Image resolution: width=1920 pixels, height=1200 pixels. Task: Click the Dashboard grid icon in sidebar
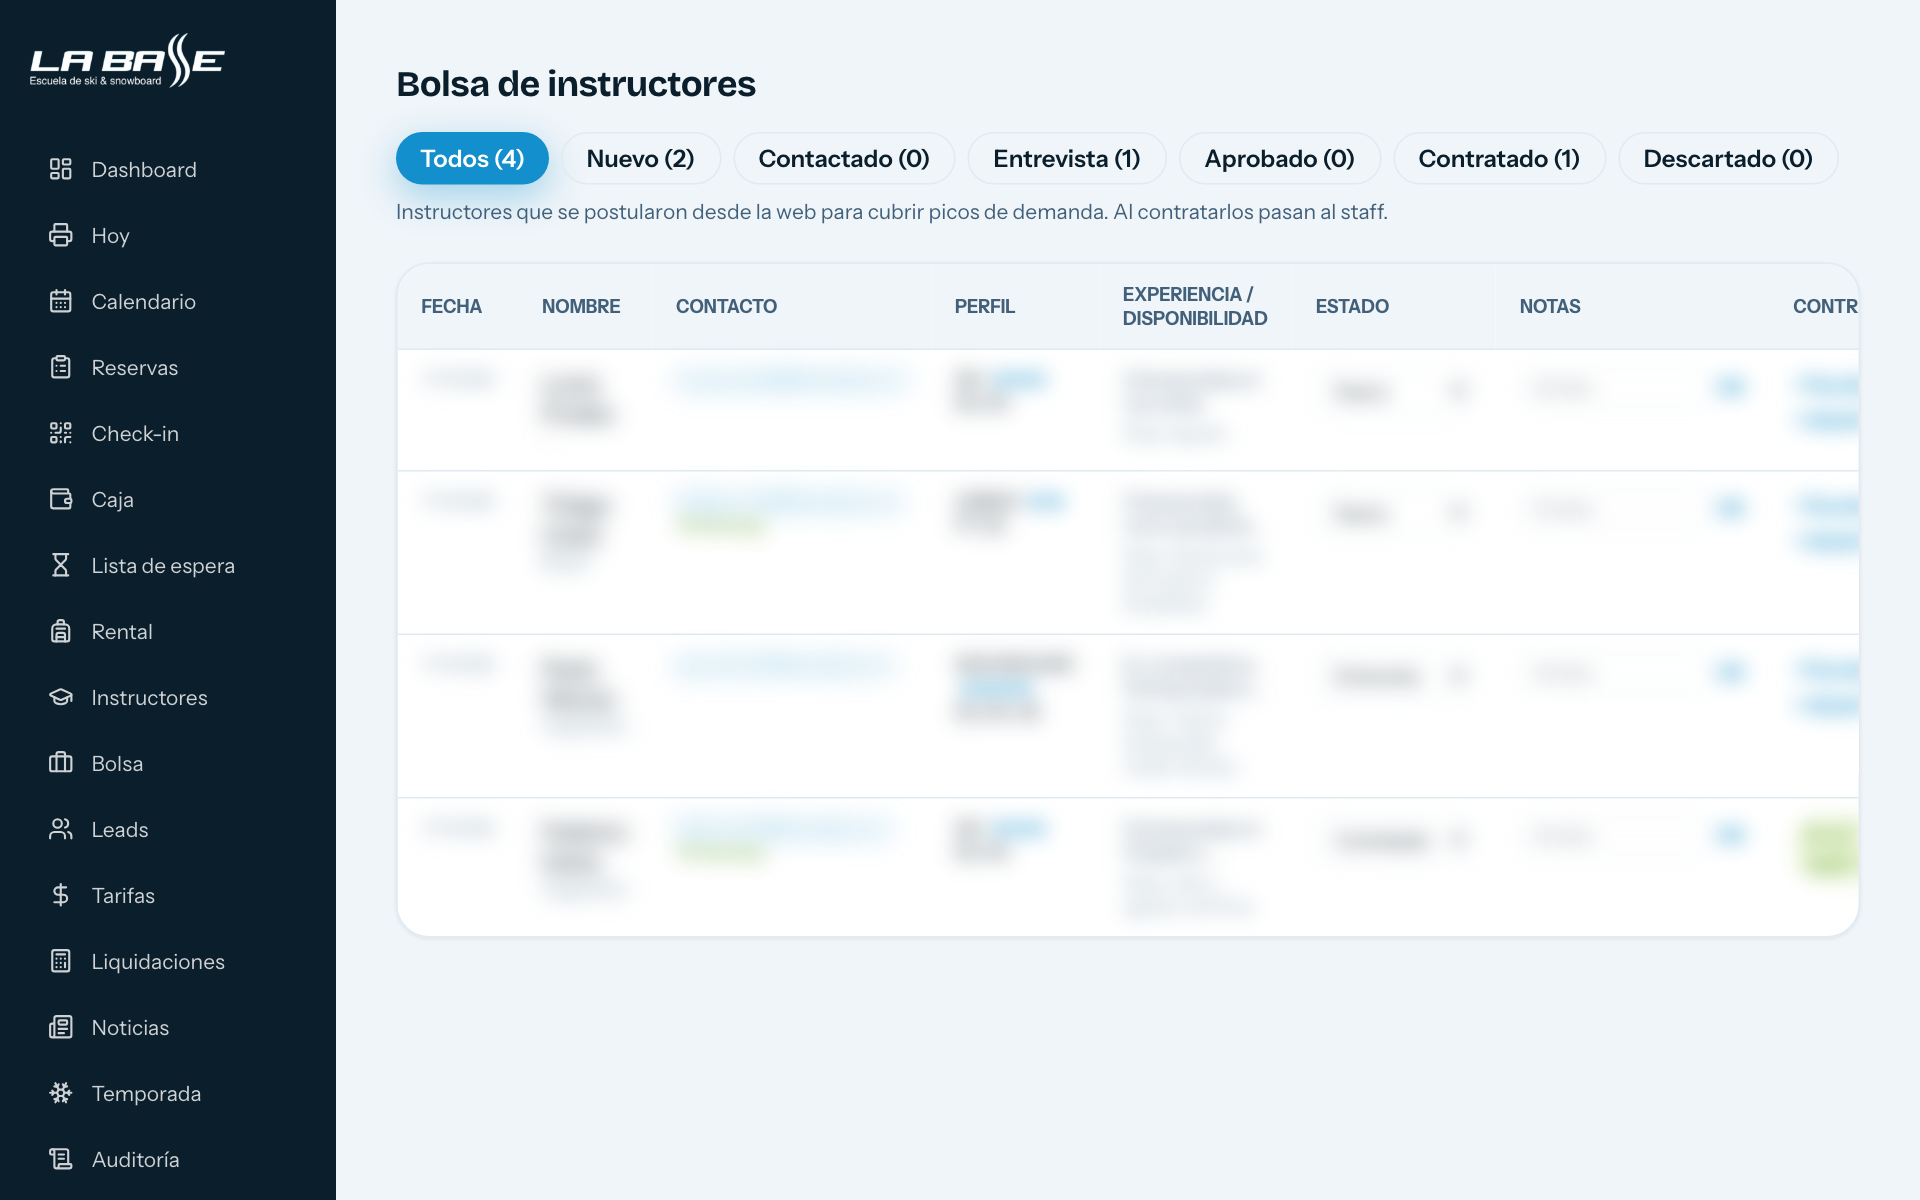[61, 169]
